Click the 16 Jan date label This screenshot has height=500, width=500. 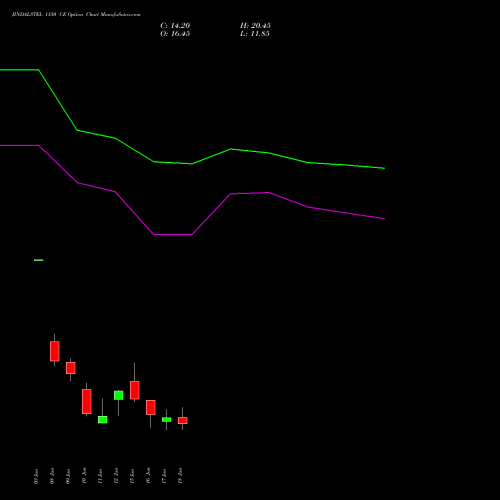148,476
